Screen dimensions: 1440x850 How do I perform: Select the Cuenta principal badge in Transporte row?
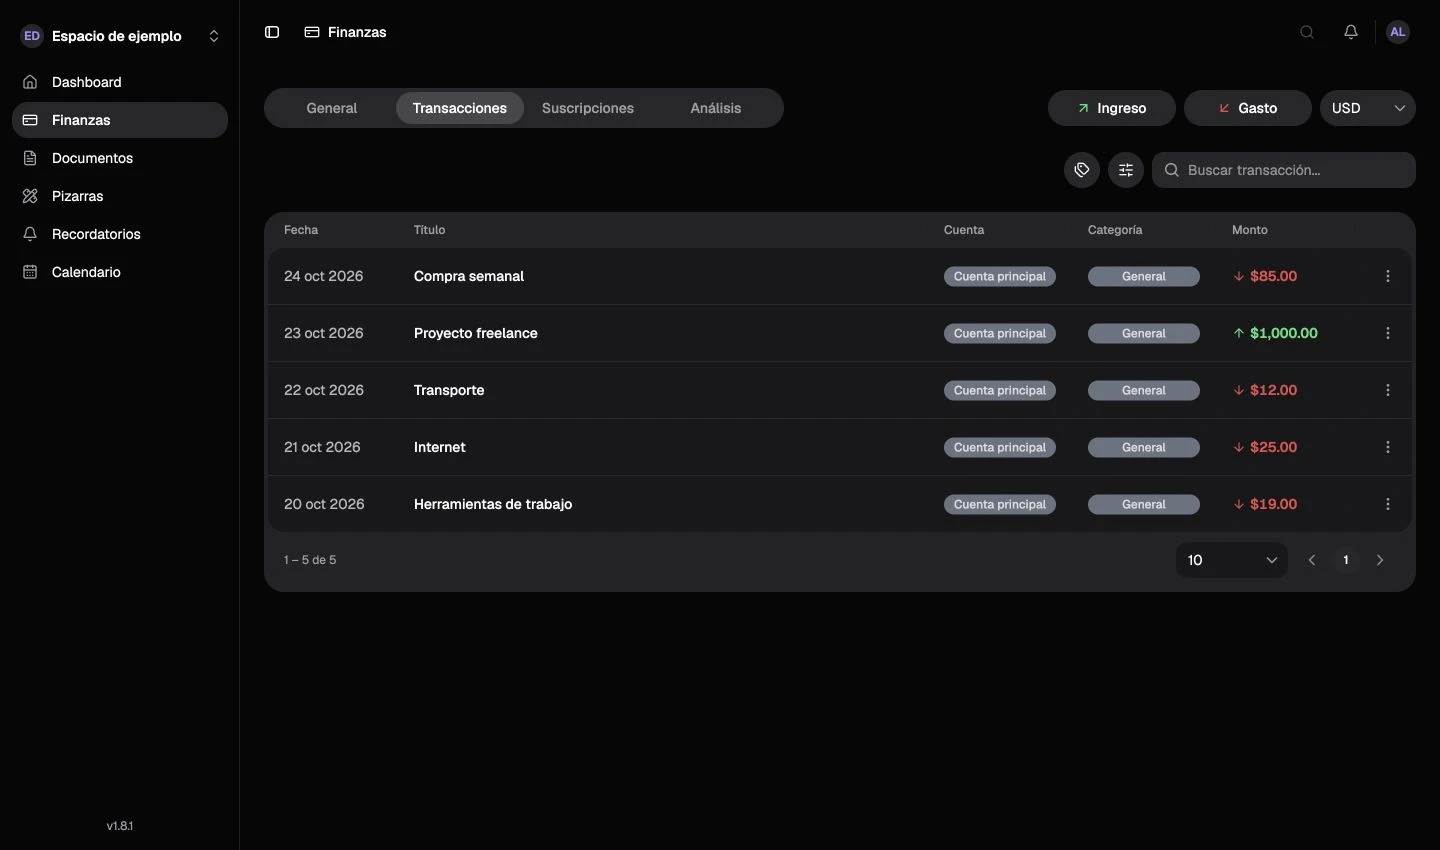[1000, 390]
